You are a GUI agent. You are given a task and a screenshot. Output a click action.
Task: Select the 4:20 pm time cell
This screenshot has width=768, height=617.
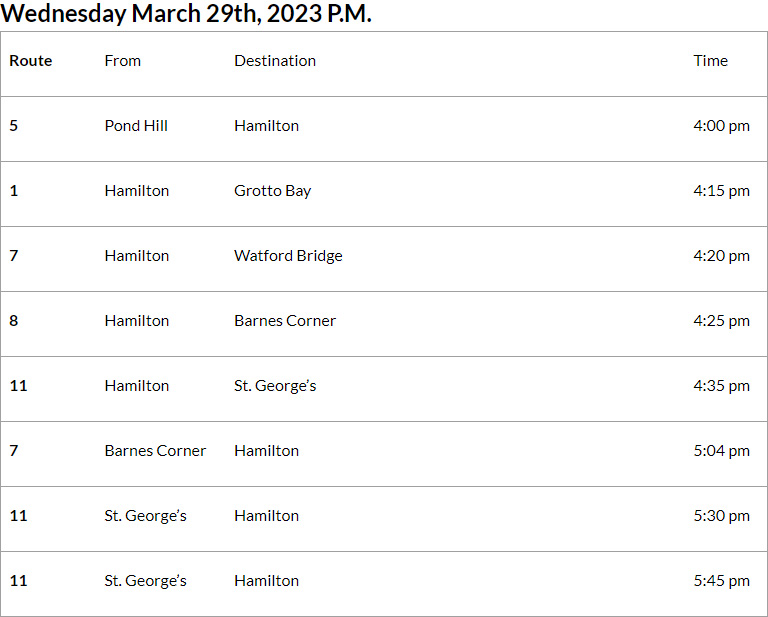tap(721, 256)
